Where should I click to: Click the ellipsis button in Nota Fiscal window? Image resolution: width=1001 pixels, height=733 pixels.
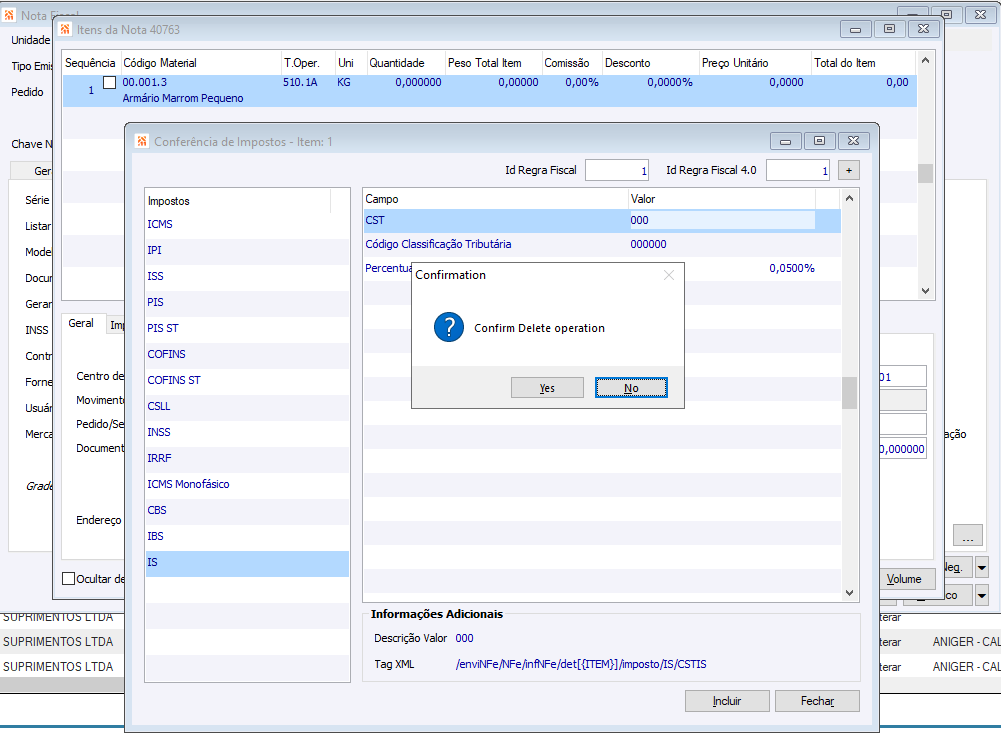[x=968, y=535]
